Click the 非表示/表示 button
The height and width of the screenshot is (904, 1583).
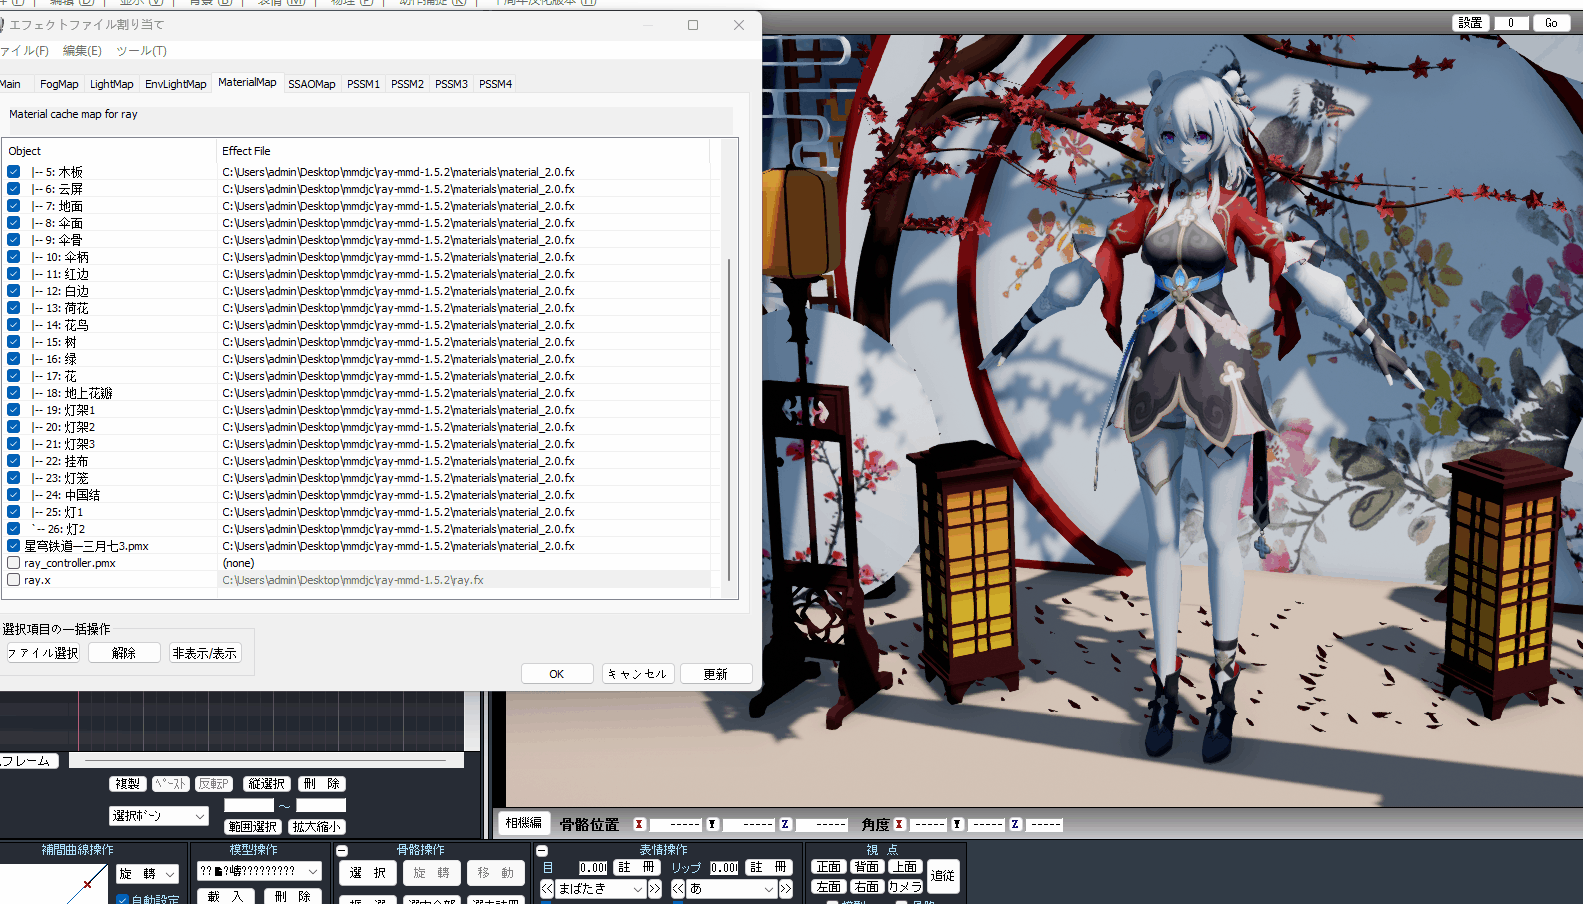205,653
